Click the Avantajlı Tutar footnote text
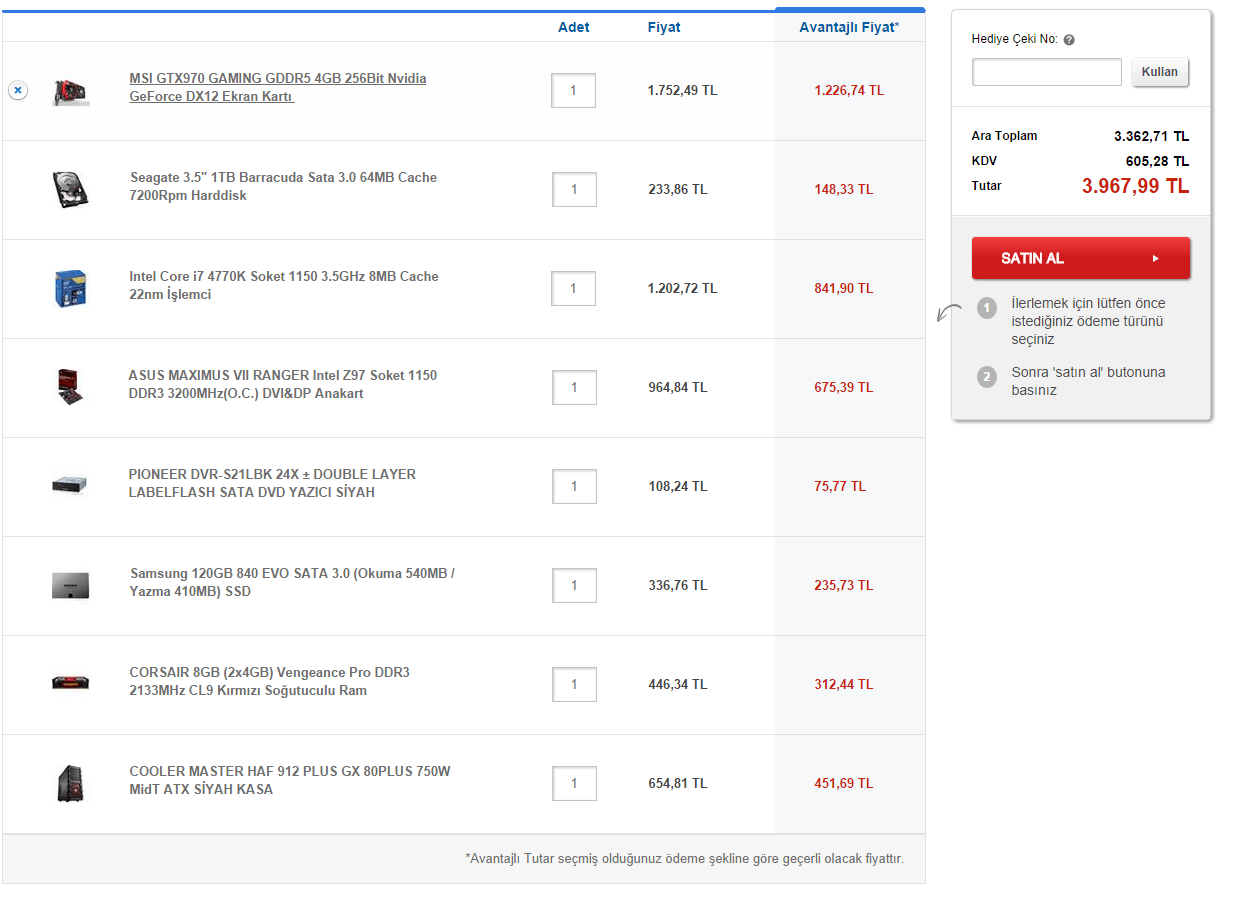 [685, 858]
